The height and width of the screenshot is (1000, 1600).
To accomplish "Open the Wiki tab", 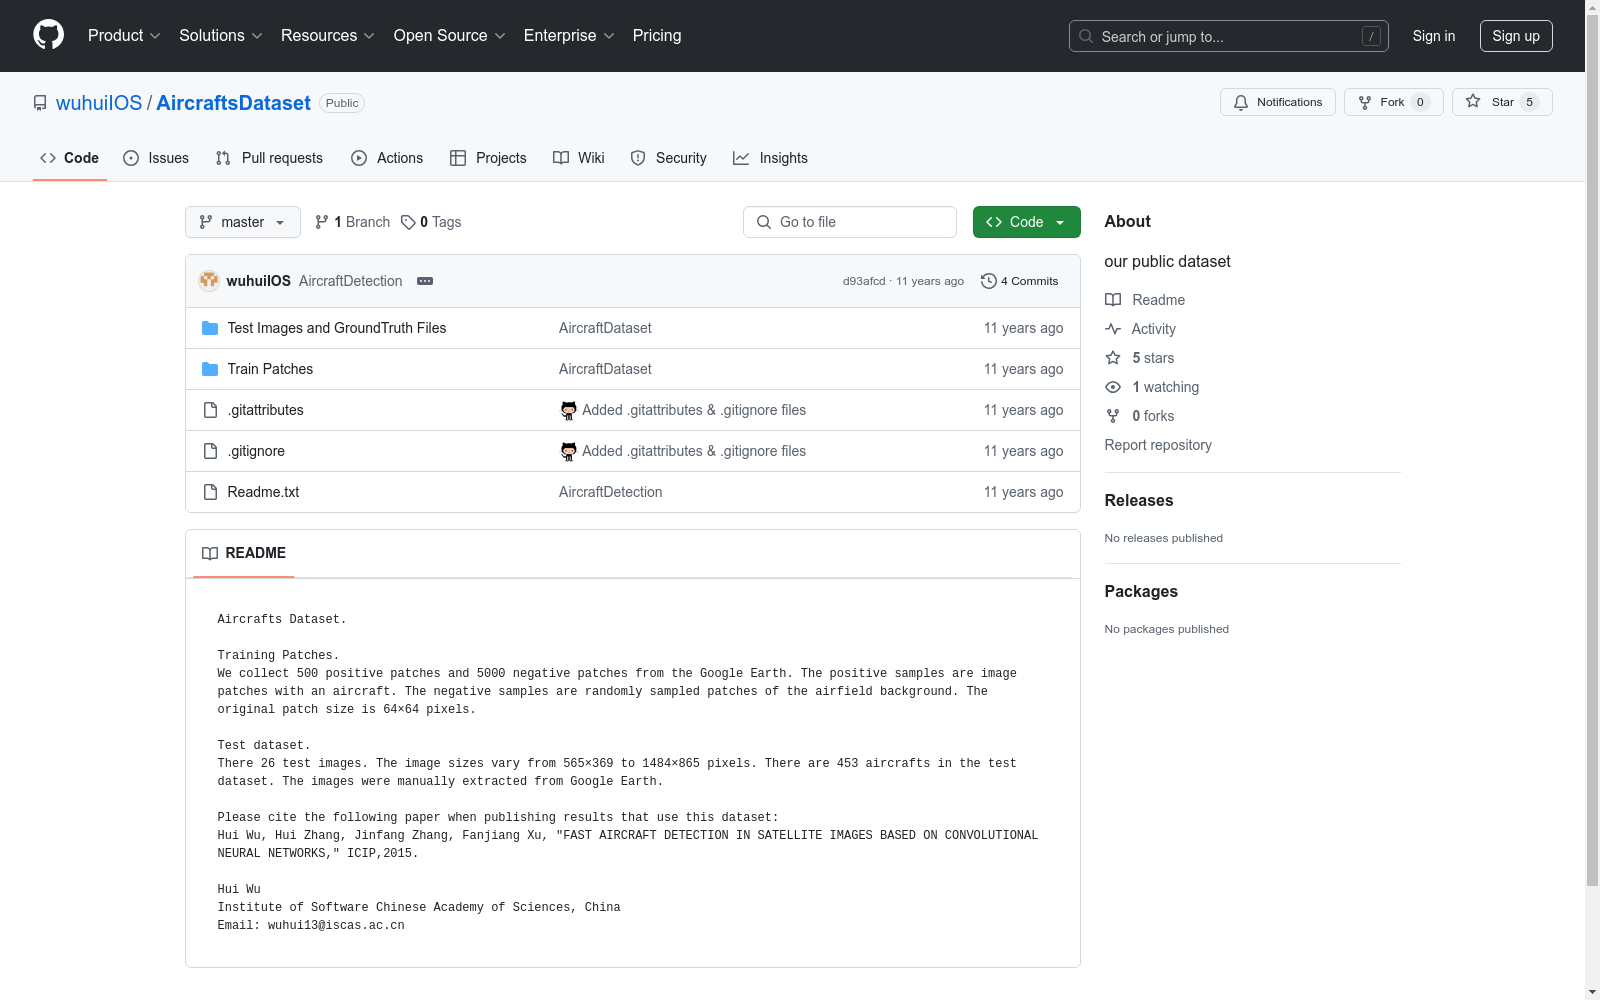I will click(579, 158).
